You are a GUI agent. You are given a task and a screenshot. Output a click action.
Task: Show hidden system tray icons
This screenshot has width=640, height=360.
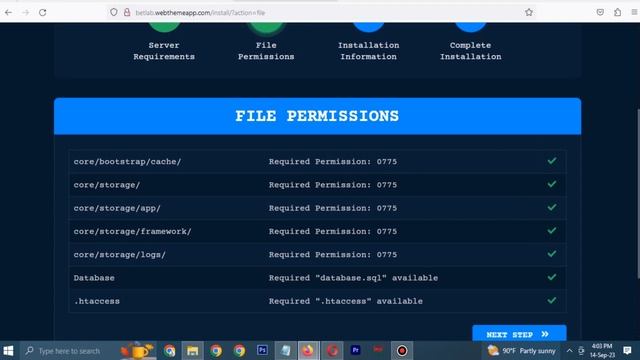[x=569, y=351]
